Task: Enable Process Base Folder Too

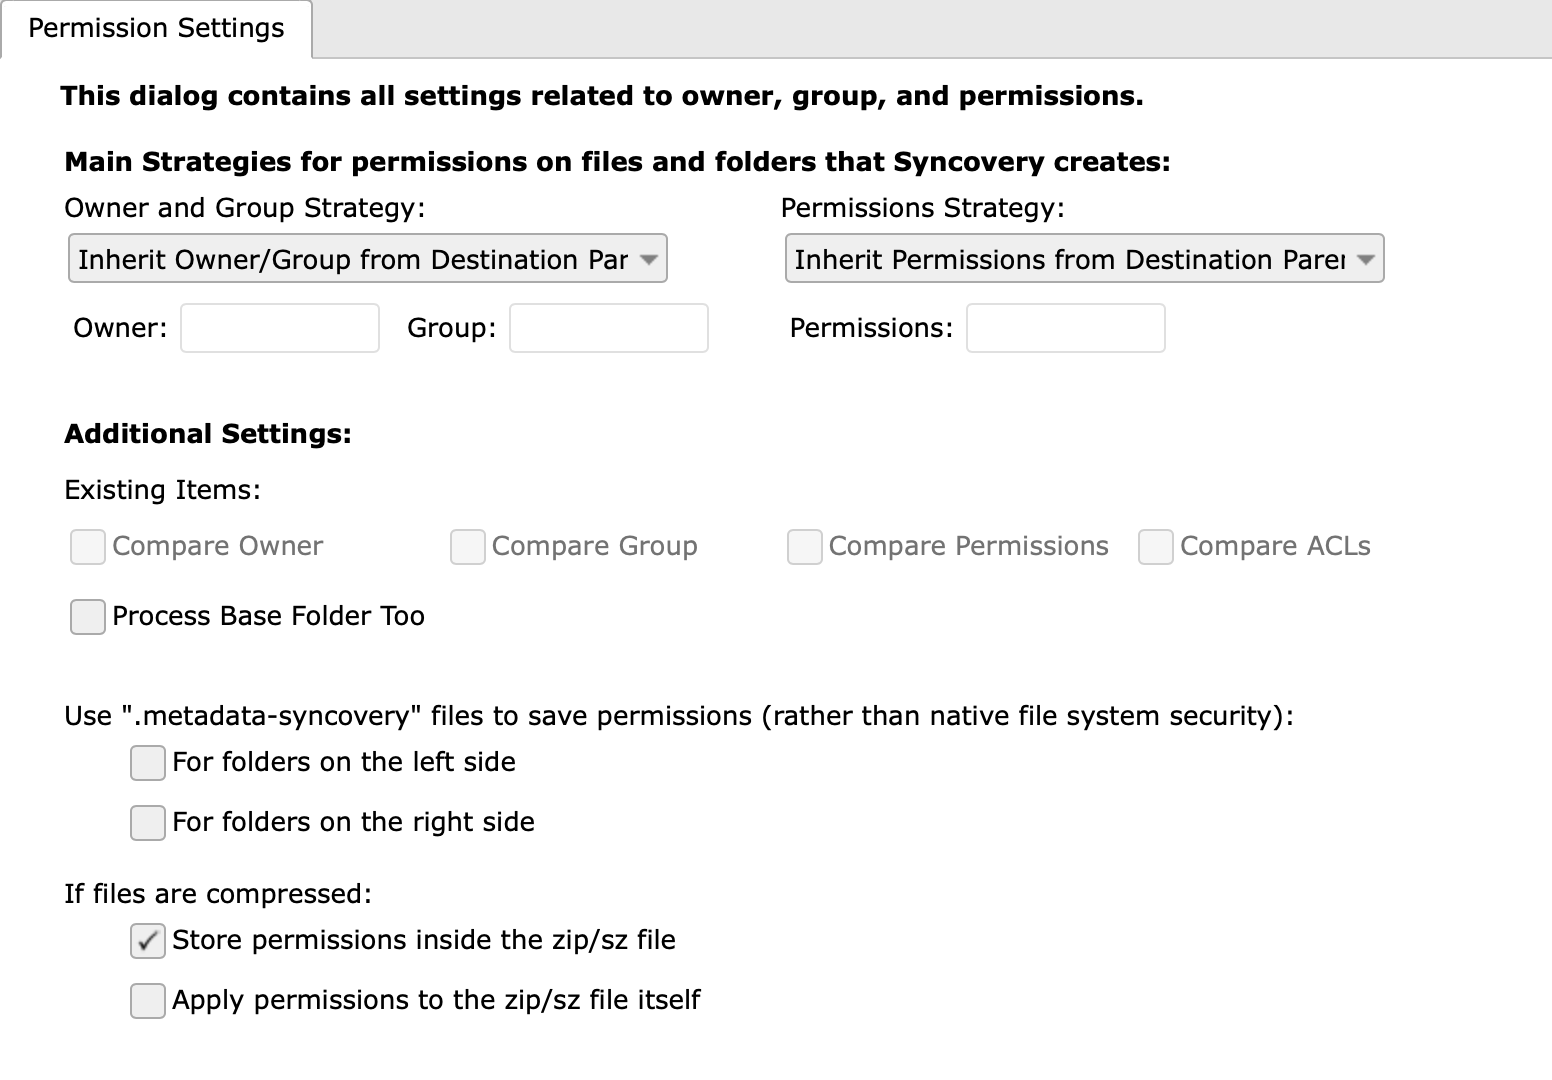Action: pyautogui.click(x=87, y=617)
